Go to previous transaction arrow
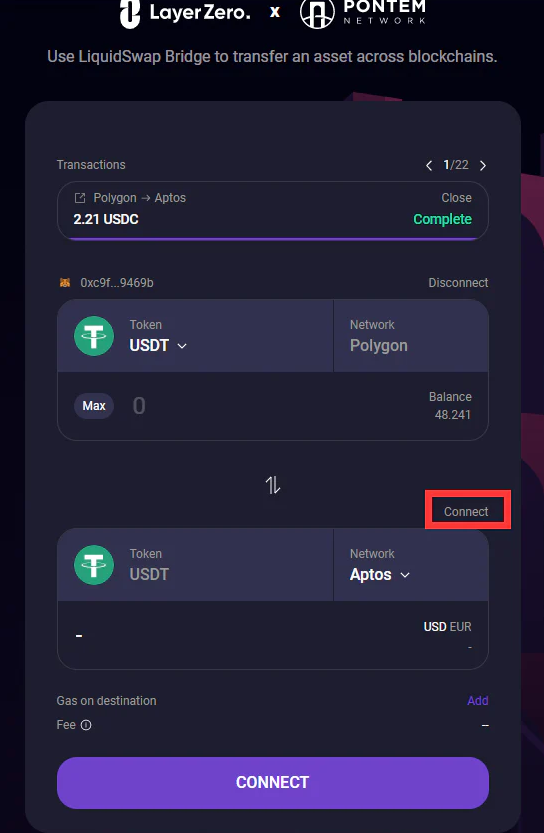The image size is (544, 833). [429, 166]
